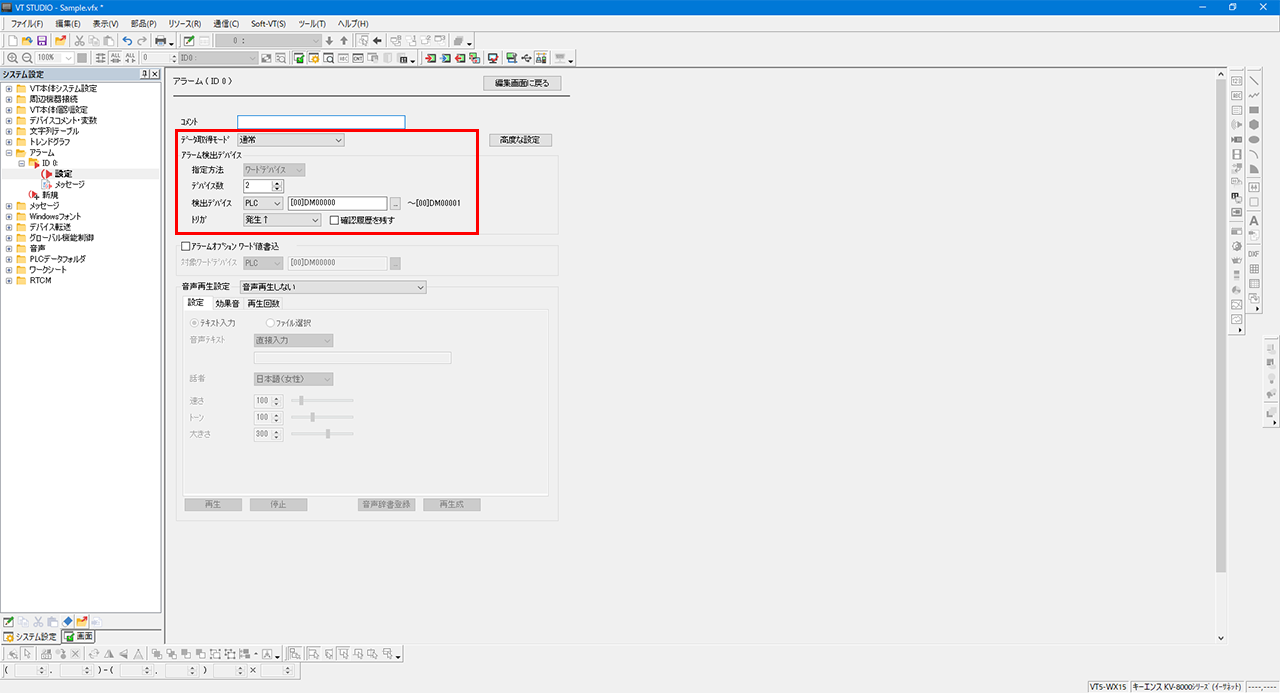This screenshot has height=694, width=1280.
Task: Expand the トレンドグラフ tree node
Action: pos(9,142)
